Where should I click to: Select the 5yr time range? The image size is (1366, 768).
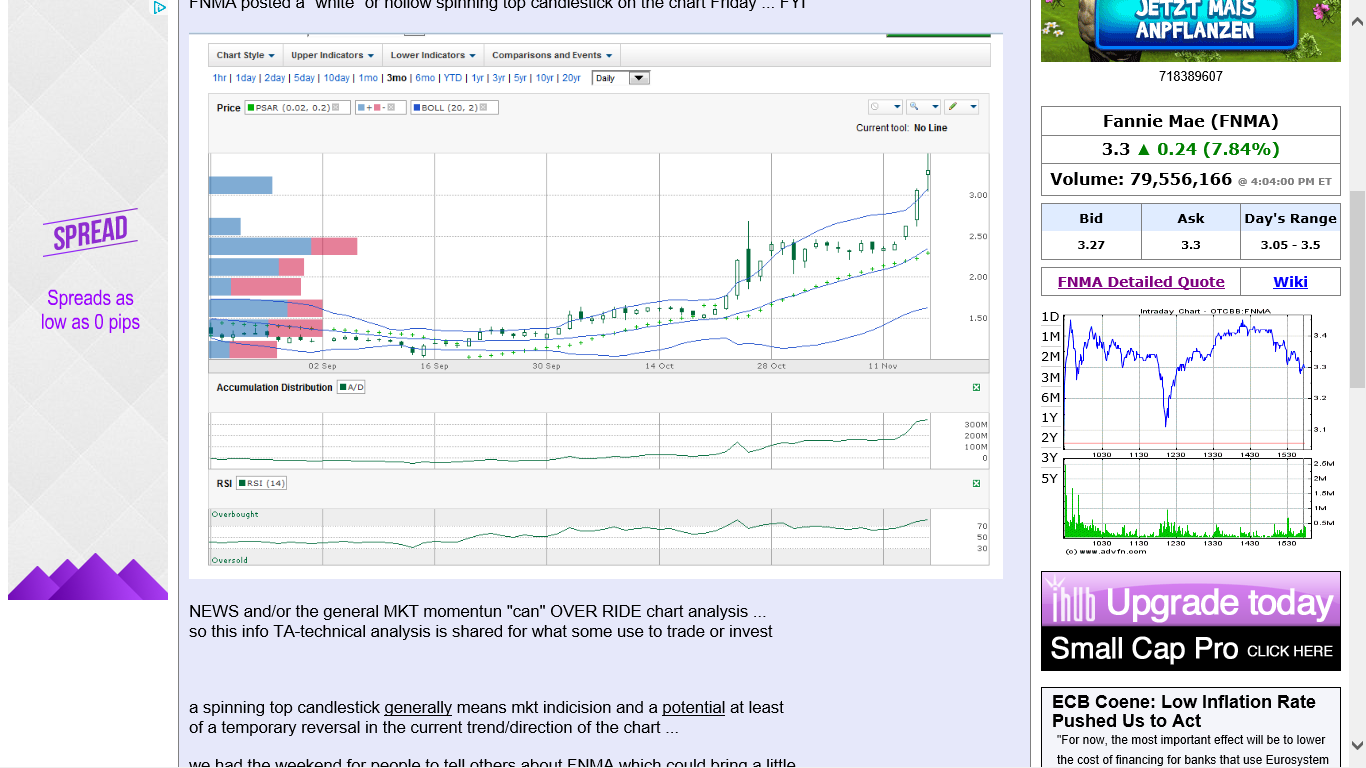(x=520, y=78)
